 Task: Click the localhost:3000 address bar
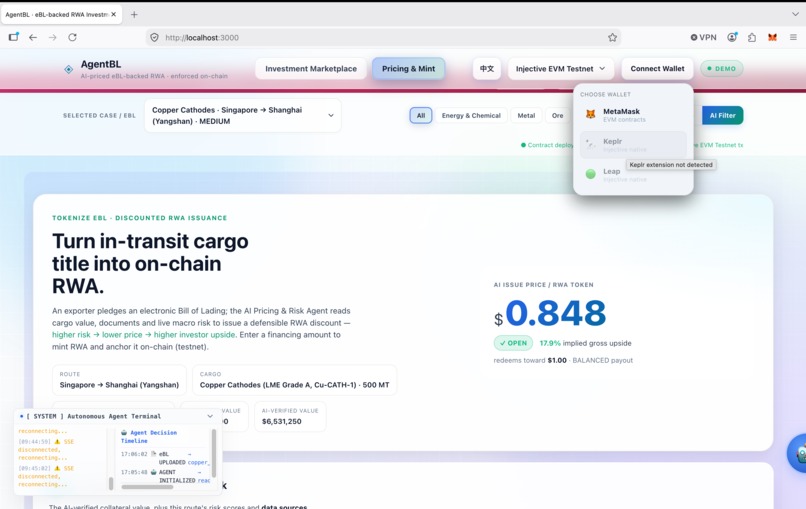pos(383,38)
